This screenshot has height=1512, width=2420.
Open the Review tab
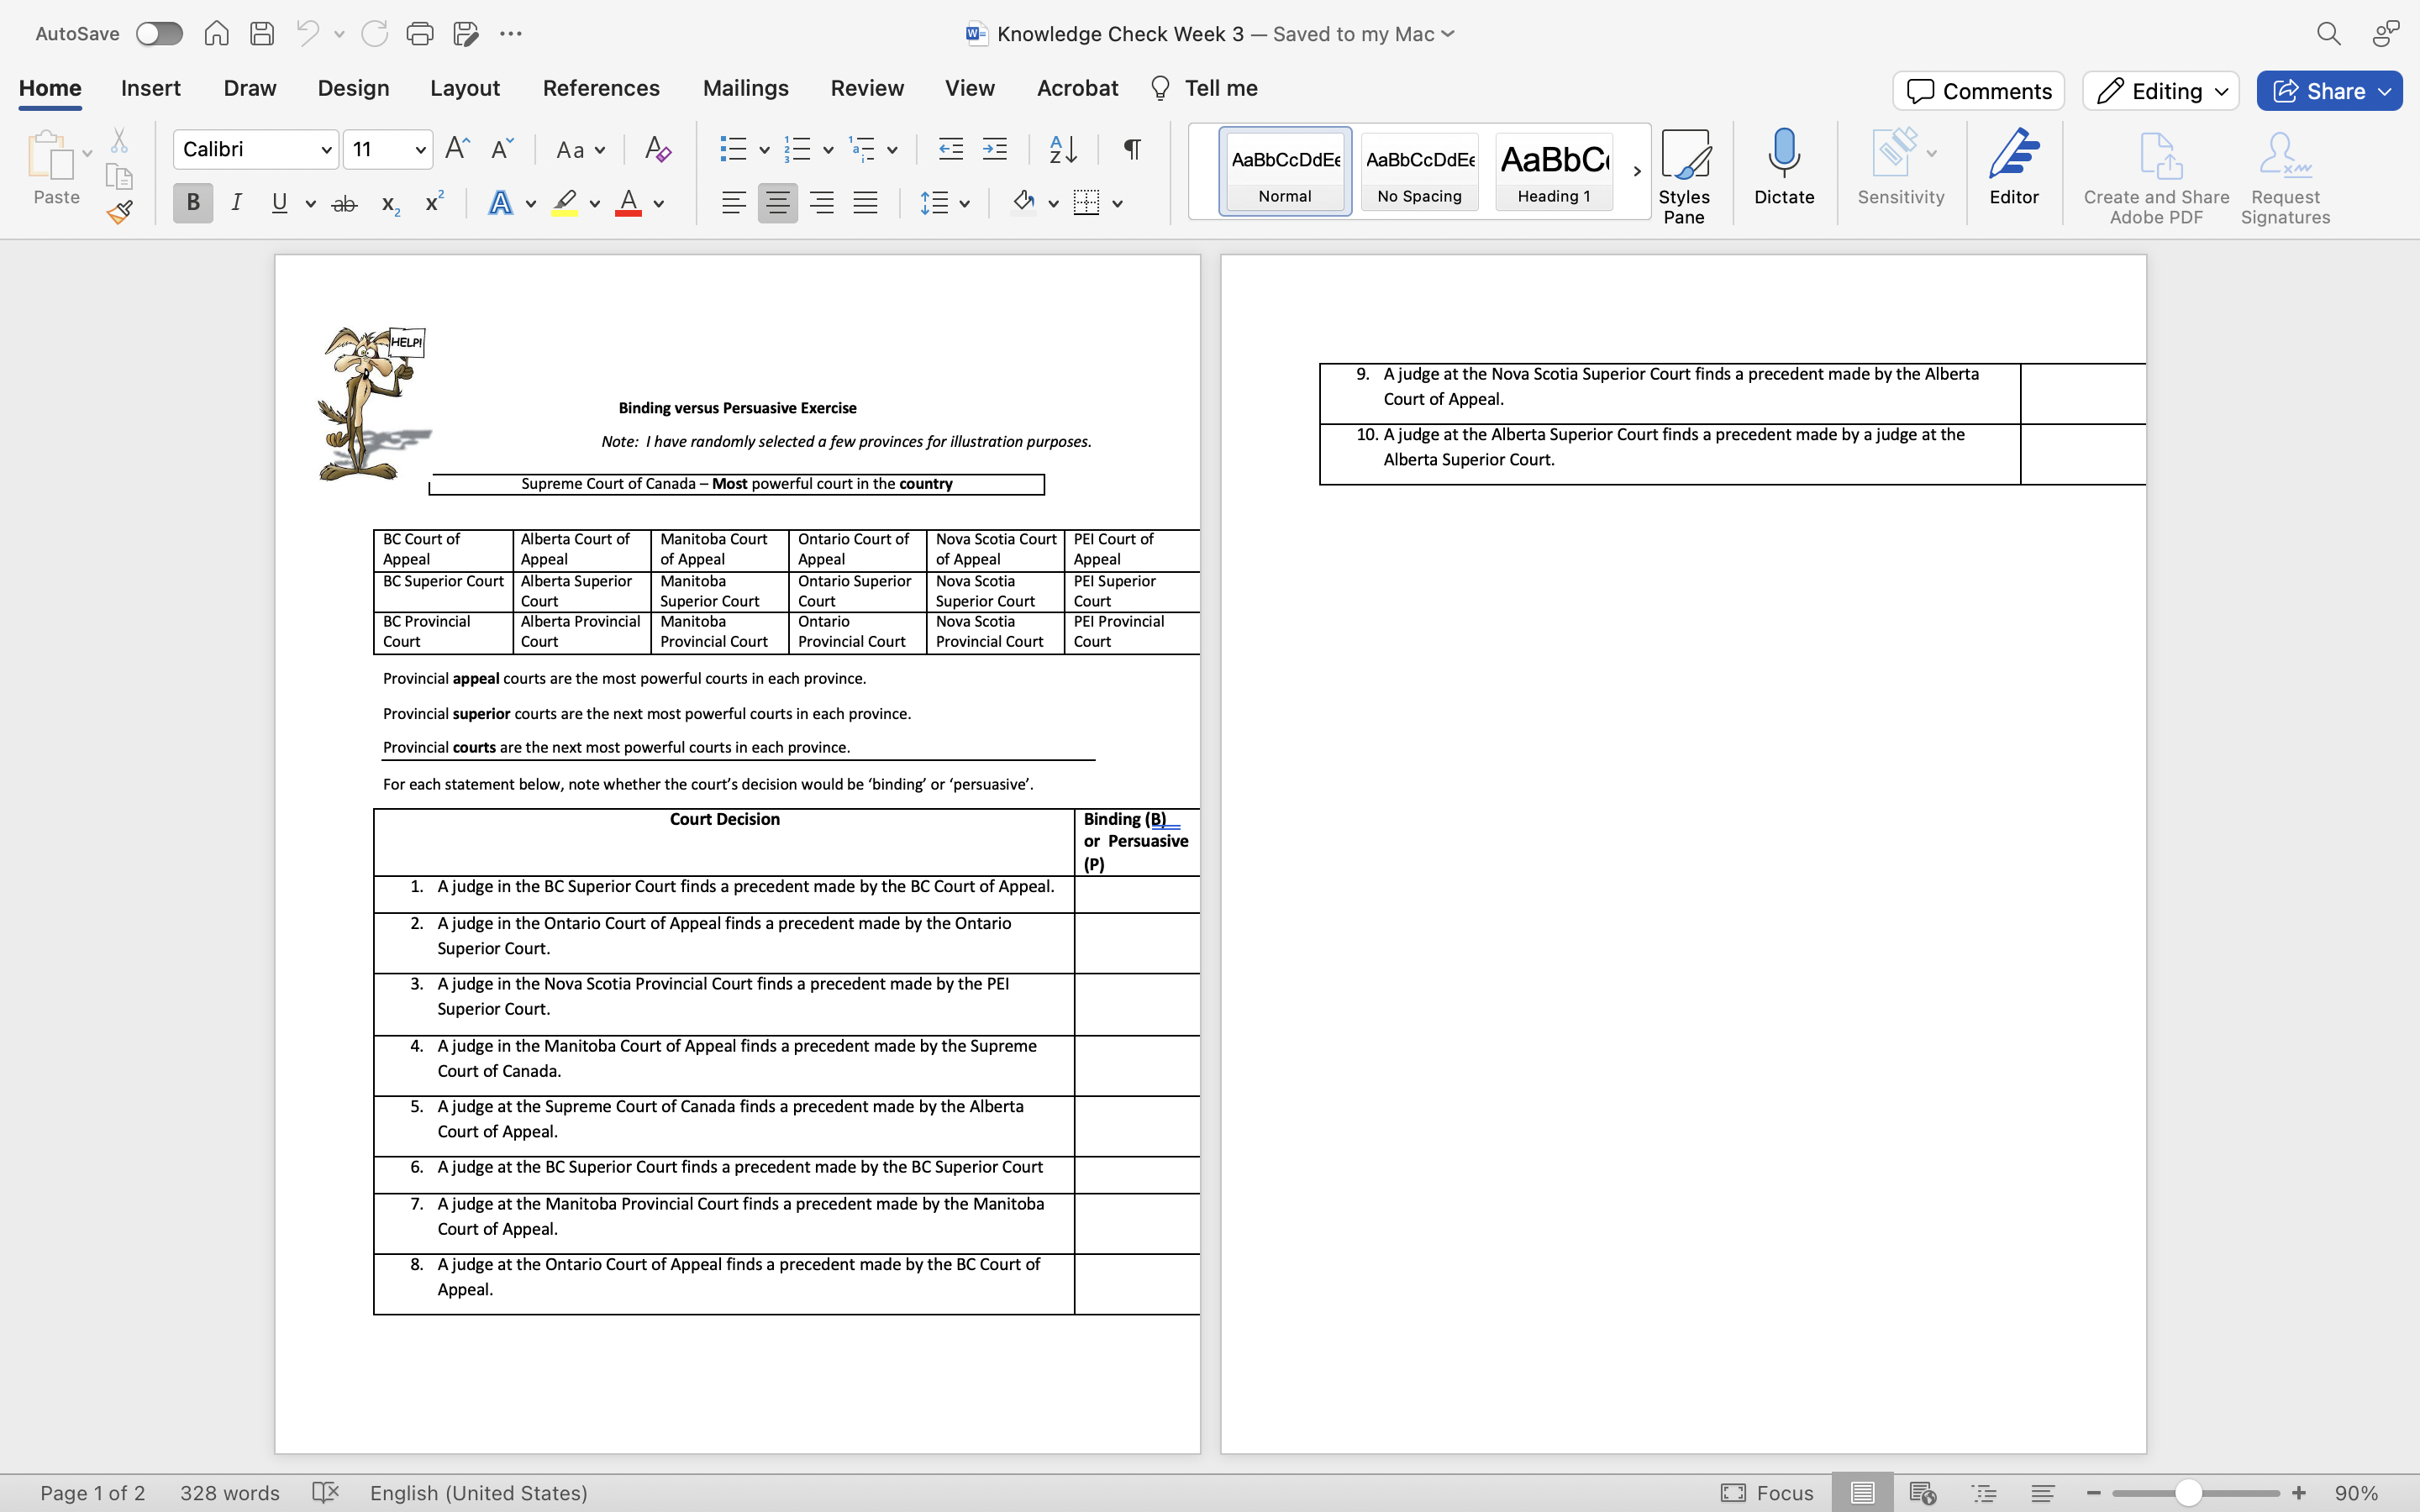pyautogui.click(x=866, y=88)
